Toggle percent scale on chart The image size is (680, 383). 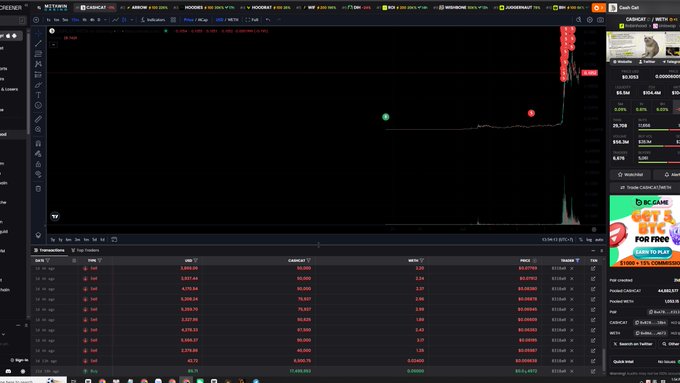[581, 239]
